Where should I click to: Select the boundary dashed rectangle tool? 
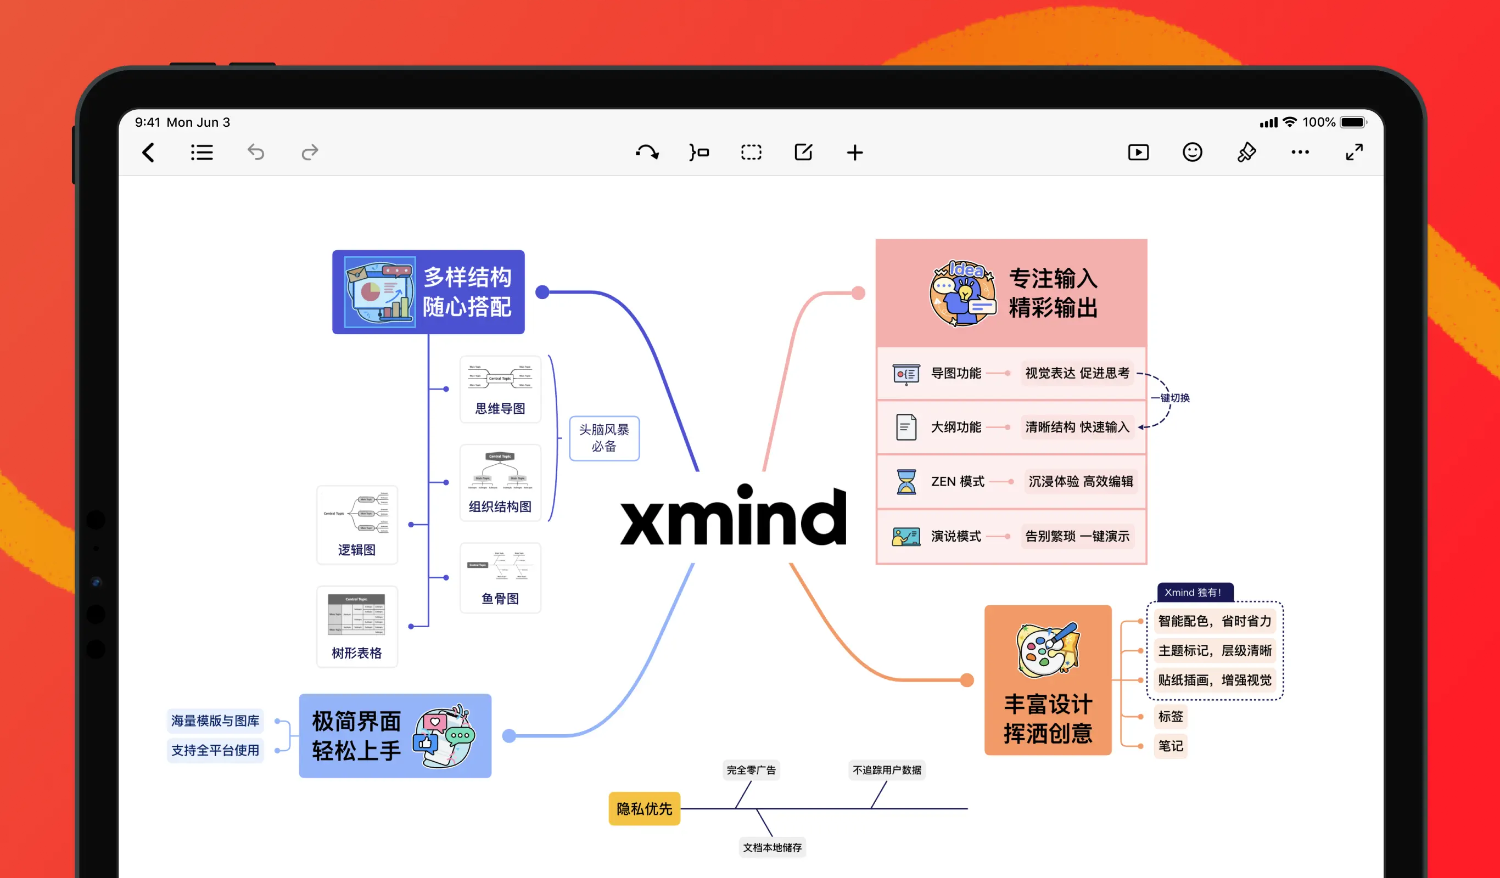(x=751, y=152)
